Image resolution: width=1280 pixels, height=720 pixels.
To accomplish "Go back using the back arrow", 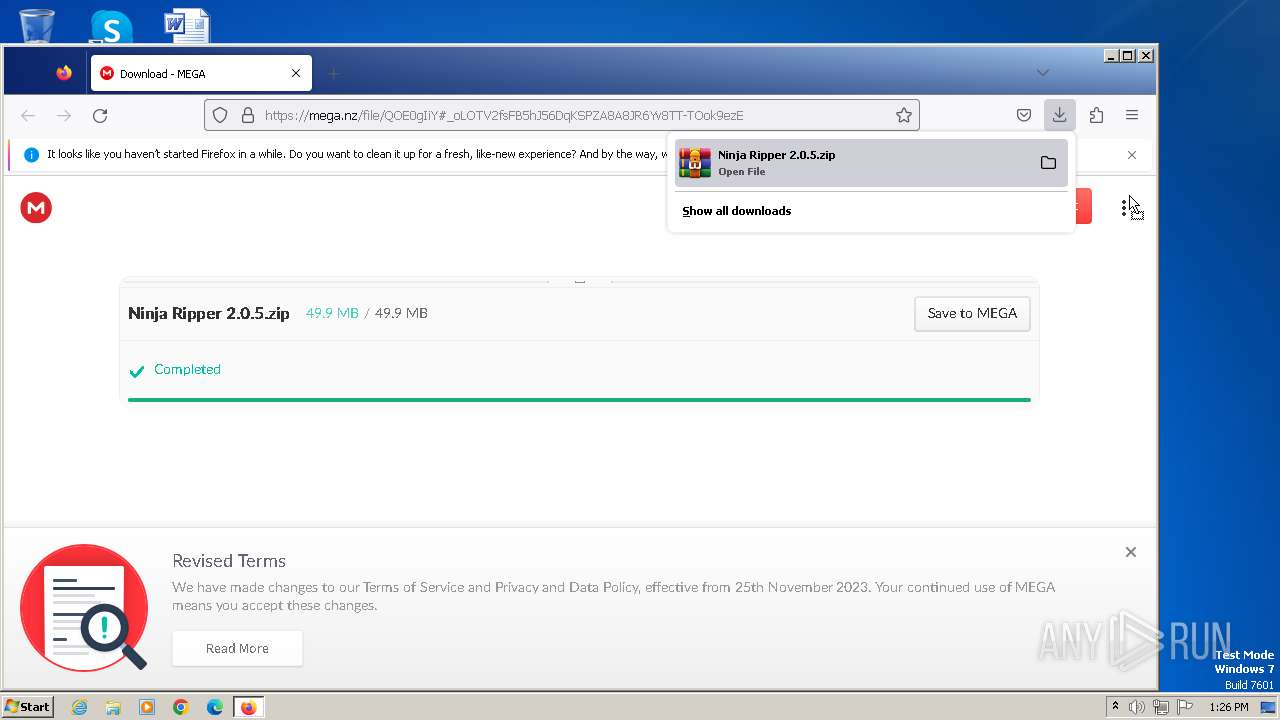I will 28,116.
